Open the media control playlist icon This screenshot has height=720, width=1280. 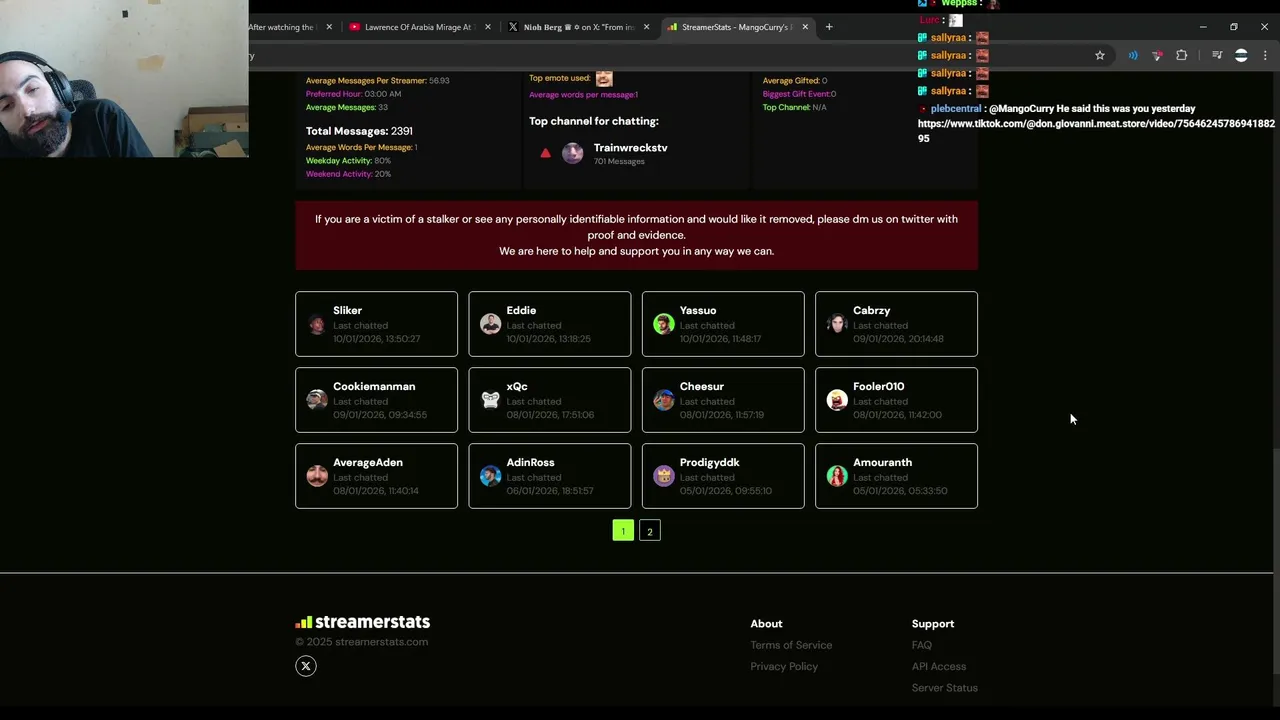pyautogui.click(x=1217, y=56)
